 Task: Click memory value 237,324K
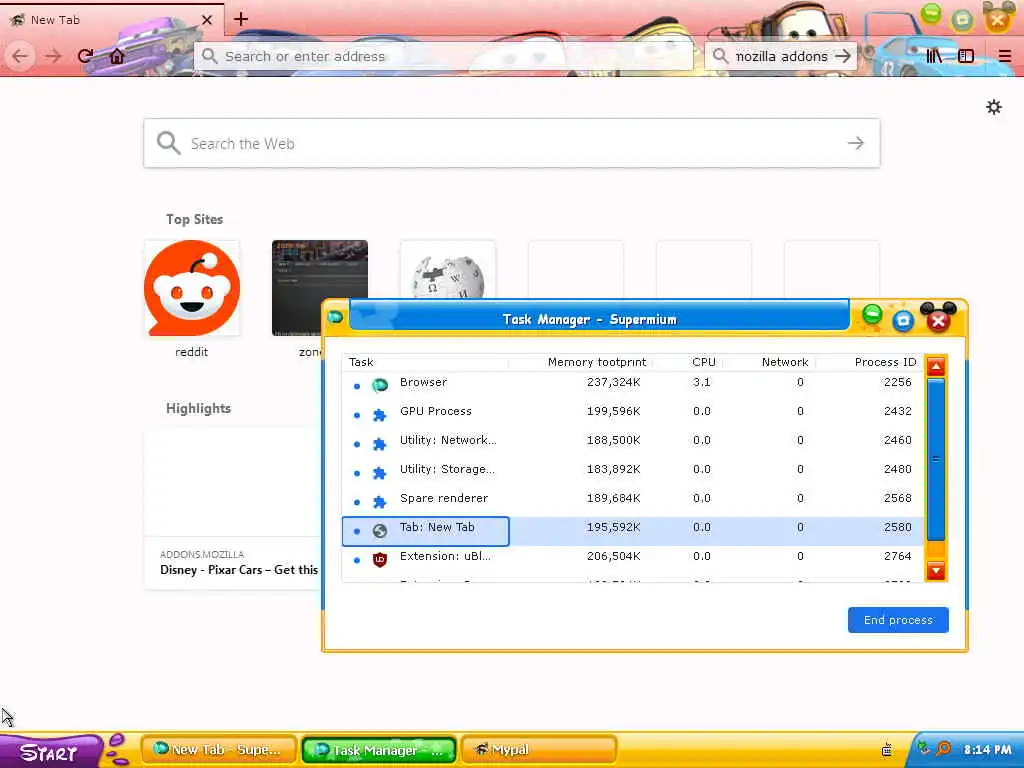click(613, 382)
